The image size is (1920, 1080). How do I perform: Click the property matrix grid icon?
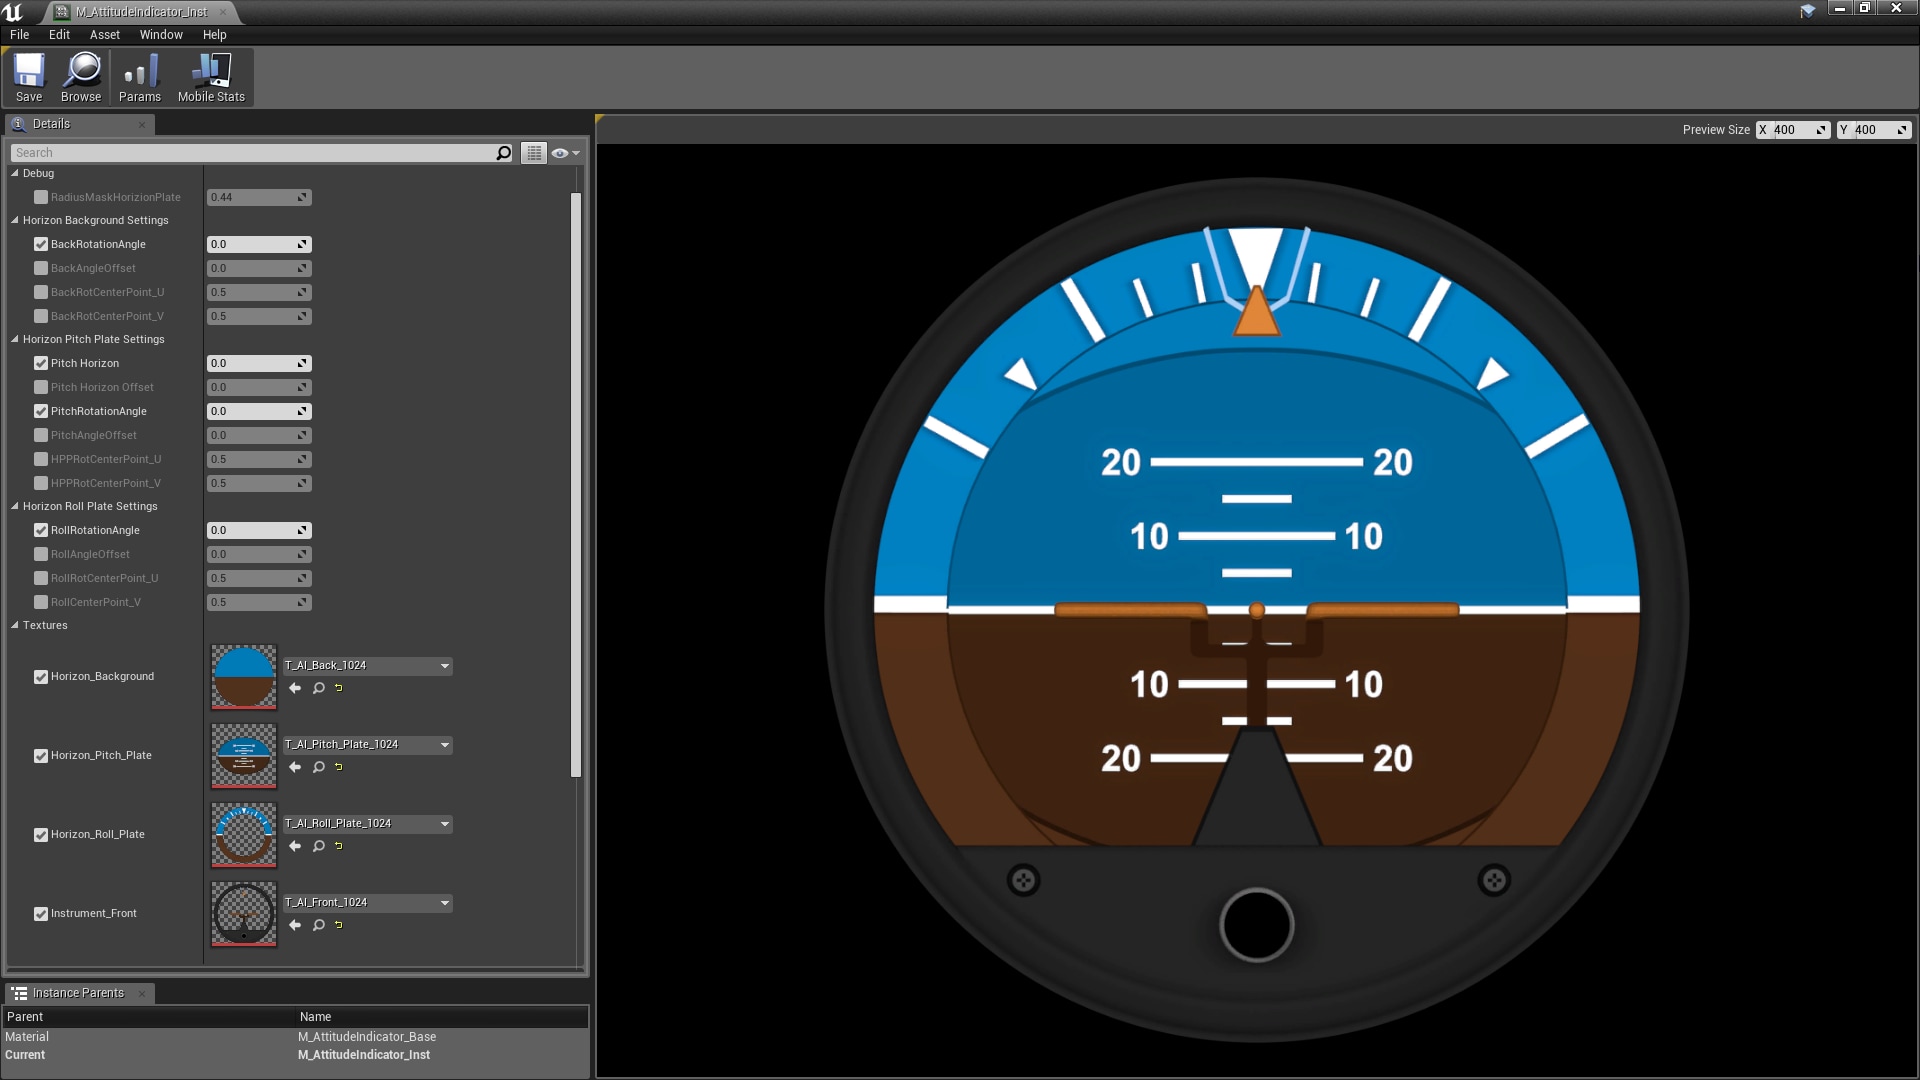534,153
